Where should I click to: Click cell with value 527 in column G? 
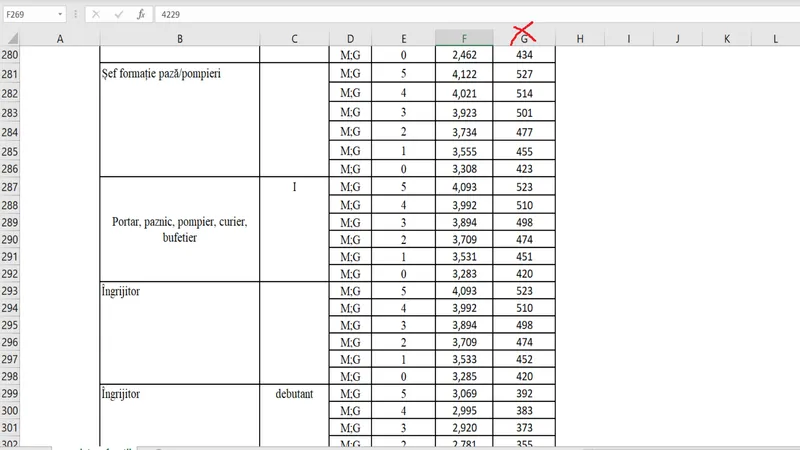pos(524,74)
